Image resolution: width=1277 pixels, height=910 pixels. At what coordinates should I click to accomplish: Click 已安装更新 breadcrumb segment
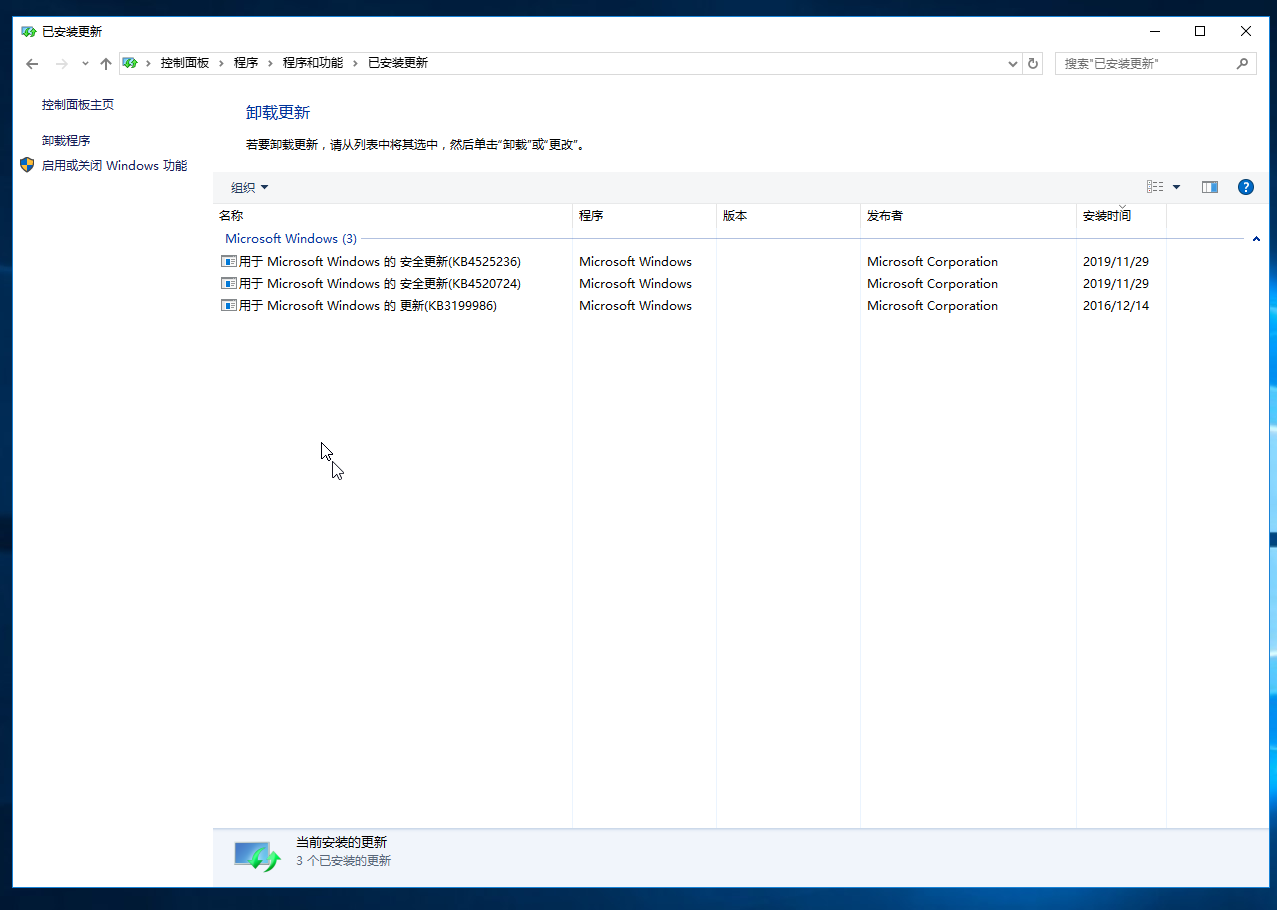tap(398, 63)
